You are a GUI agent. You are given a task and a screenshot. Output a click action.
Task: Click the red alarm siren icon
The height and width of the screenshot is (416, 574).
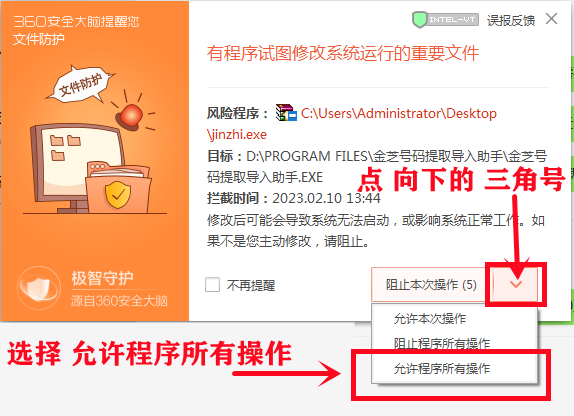pos(129,117)
